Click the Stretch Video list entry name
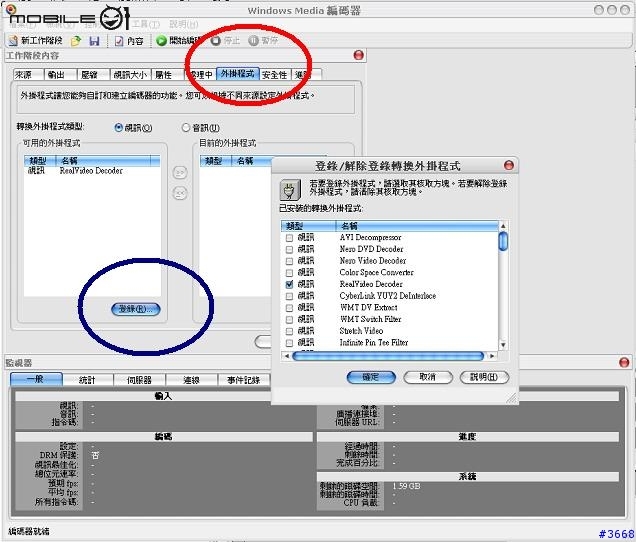 (361, 331)
